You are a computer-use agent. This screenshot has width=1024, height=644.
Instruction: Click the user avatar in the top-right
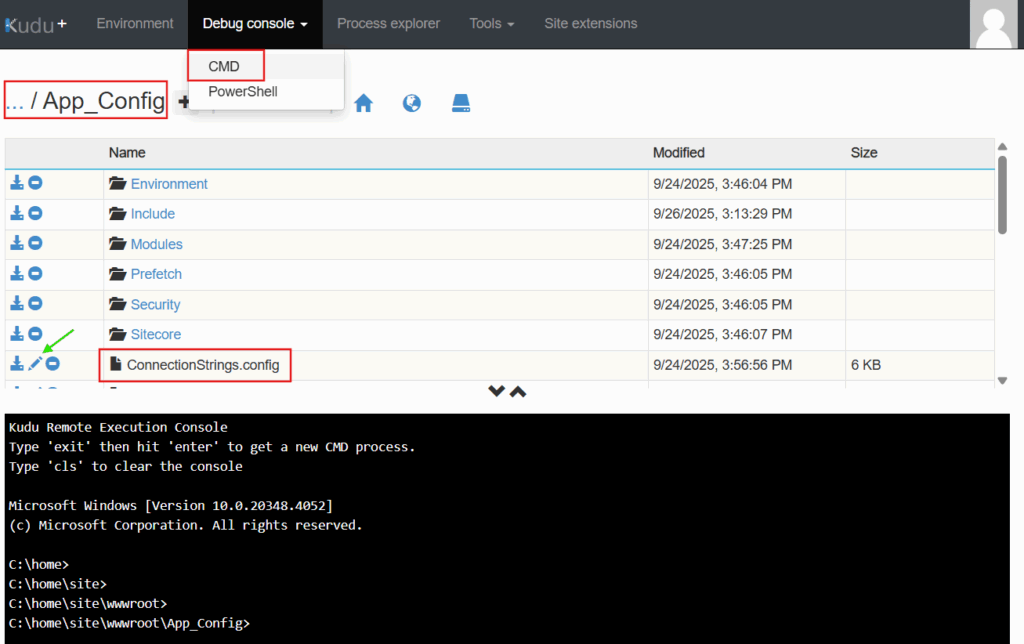pos(994,24)
